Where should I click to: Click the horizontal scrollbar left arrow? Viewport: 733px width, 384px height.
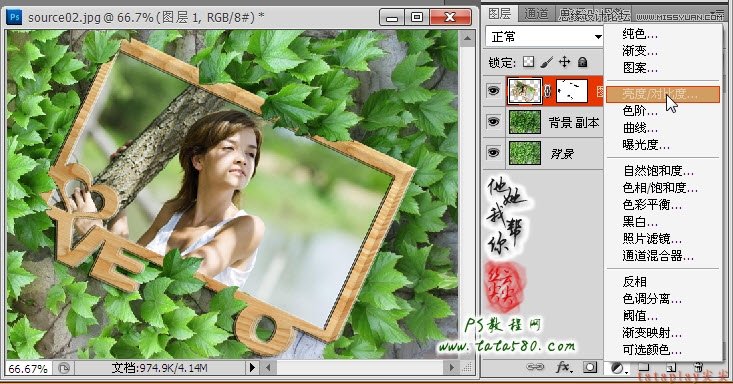tap(267, 368)
